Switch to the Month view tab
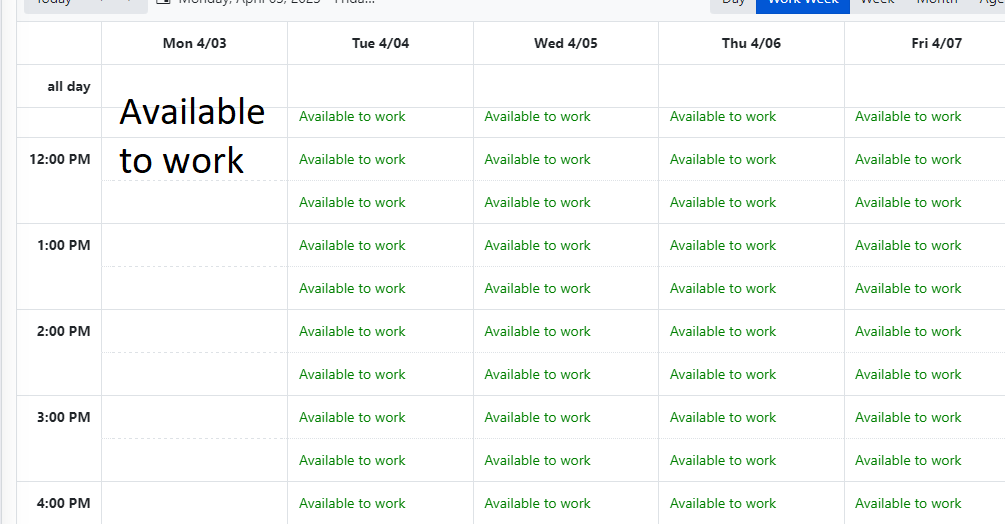 (936, 4)
